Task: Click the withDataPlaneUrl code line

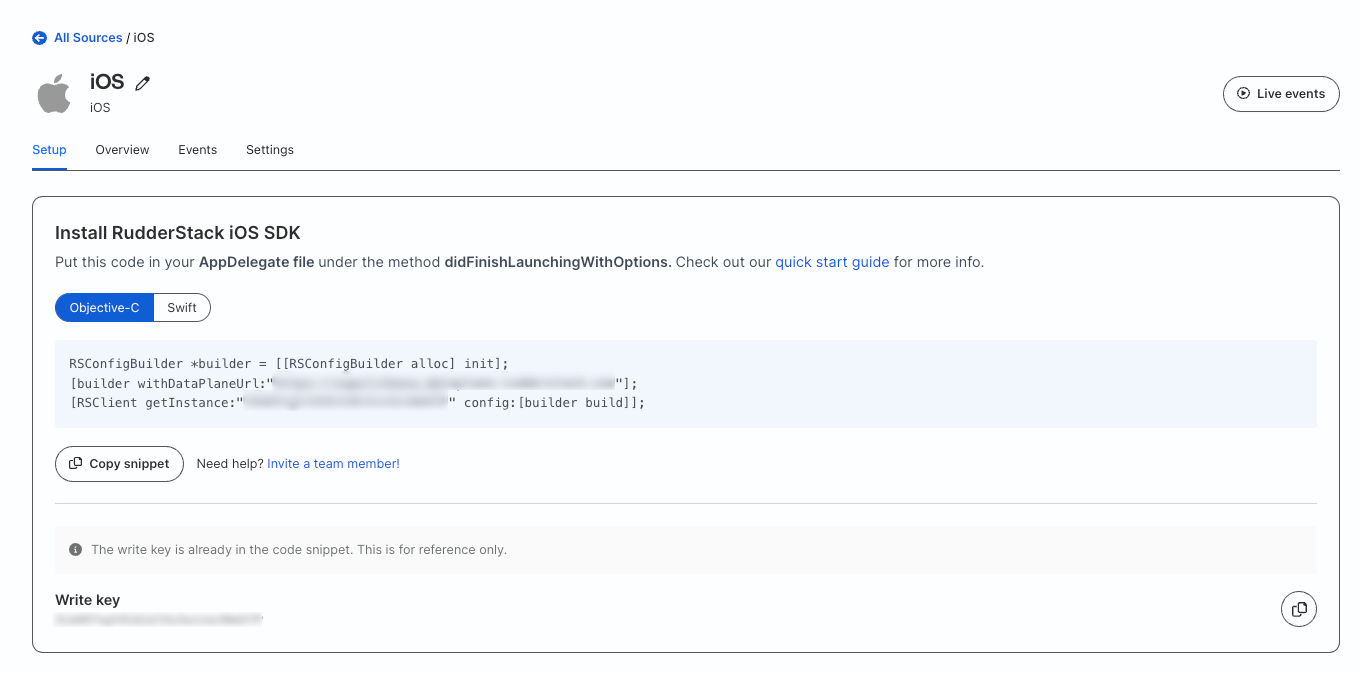Action: 353,383
